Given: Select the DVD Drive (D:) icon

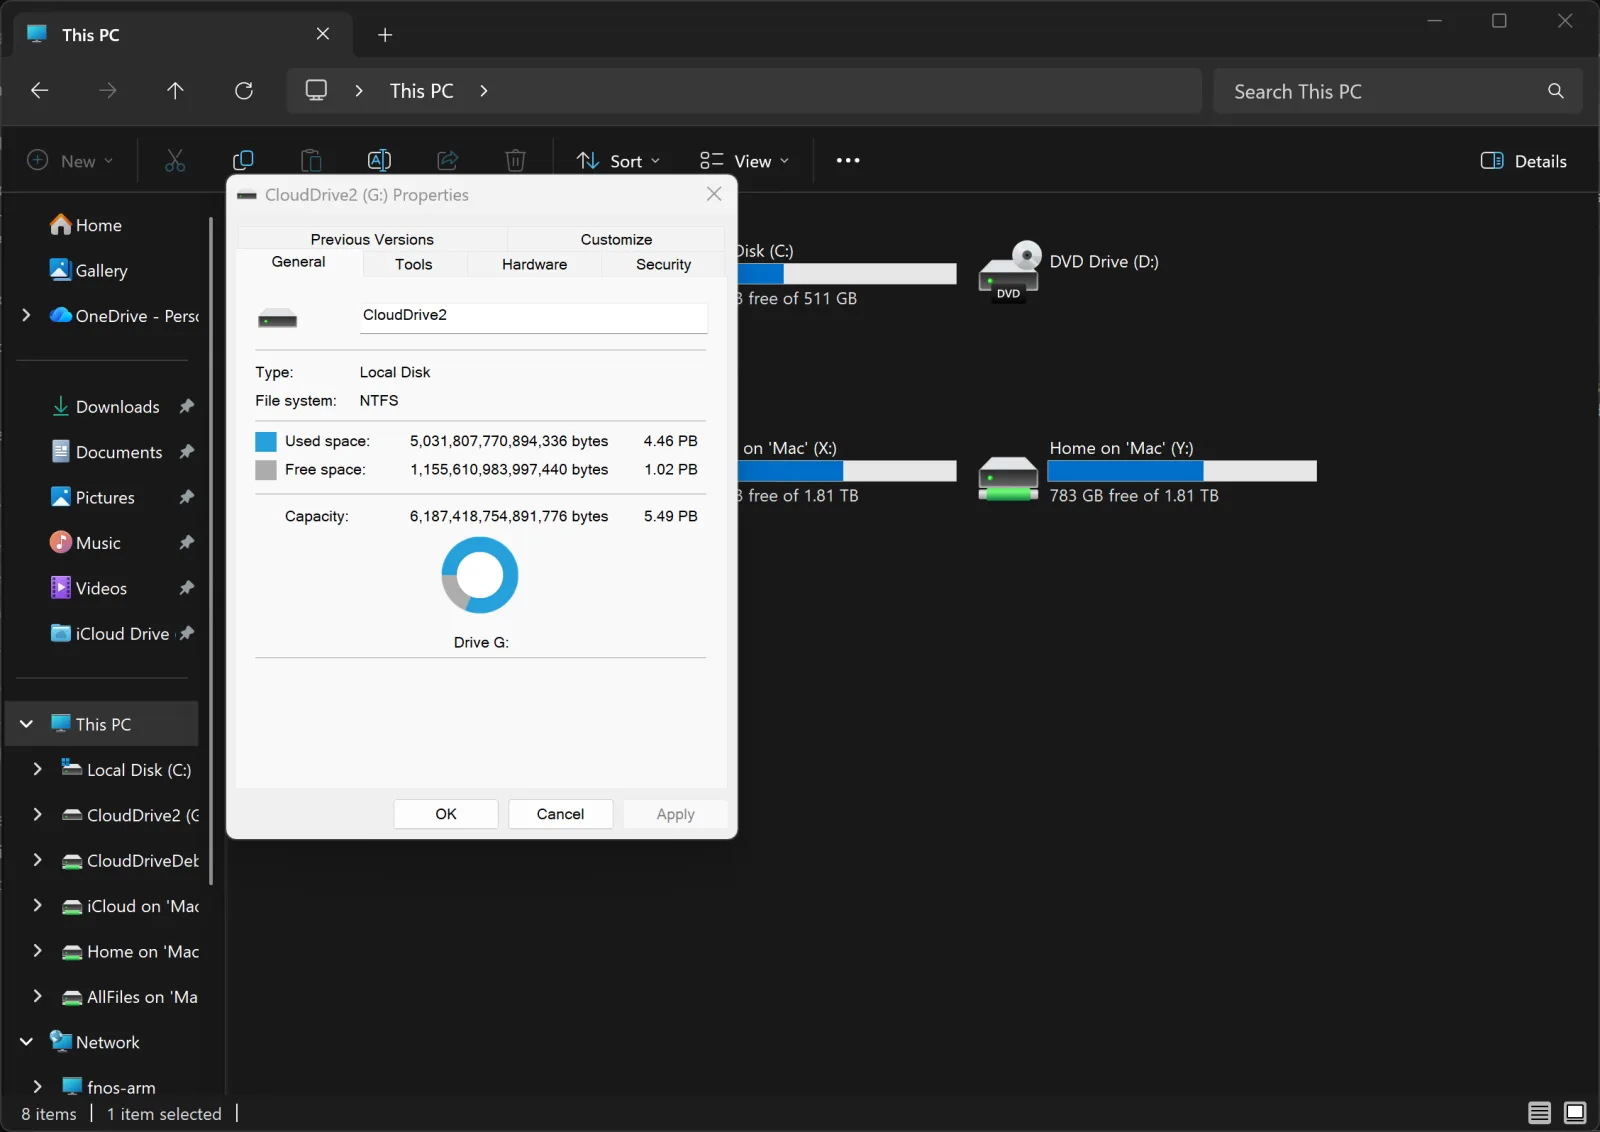Looking at the screenshot, I should pyautogui.click(x=1010, y=271).
